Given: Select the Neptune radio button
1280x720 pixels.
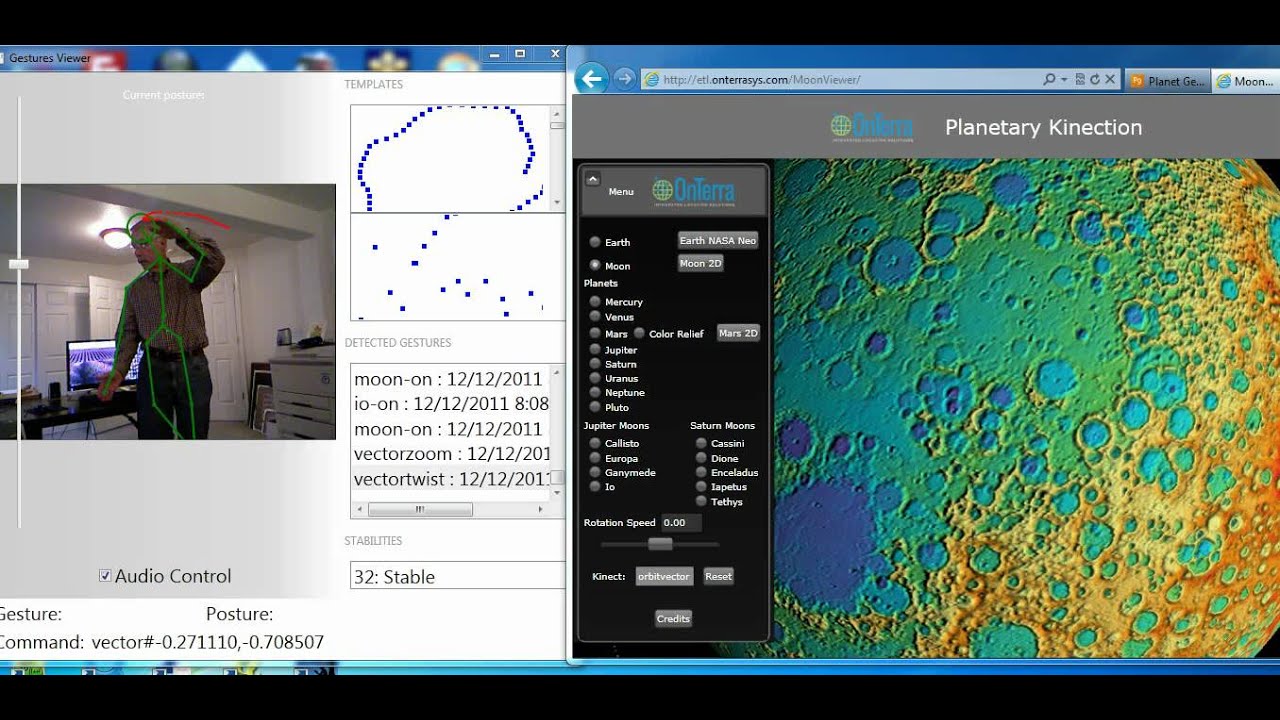Looking at the screenshot, I should click(x=595, y=393).
